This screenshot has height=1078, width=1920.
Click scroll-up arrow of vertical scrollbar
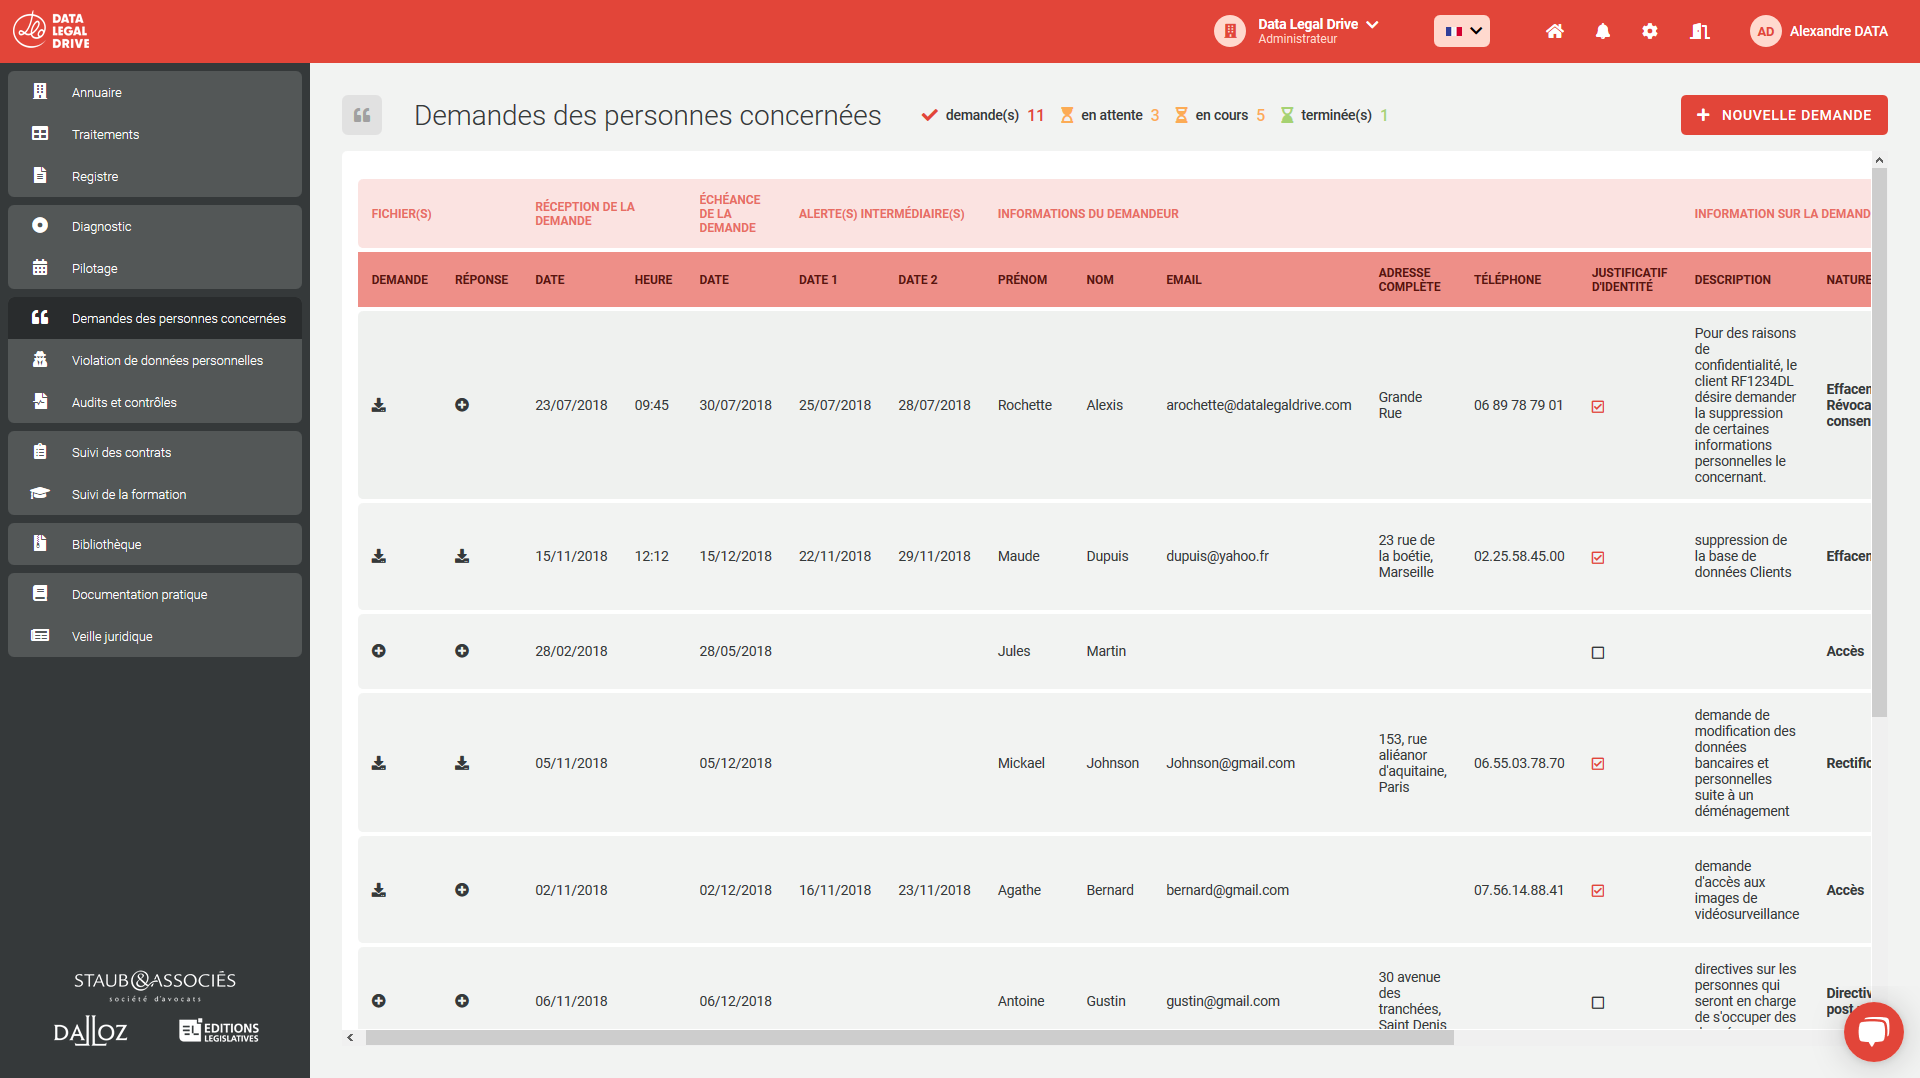coord(1879,160)
